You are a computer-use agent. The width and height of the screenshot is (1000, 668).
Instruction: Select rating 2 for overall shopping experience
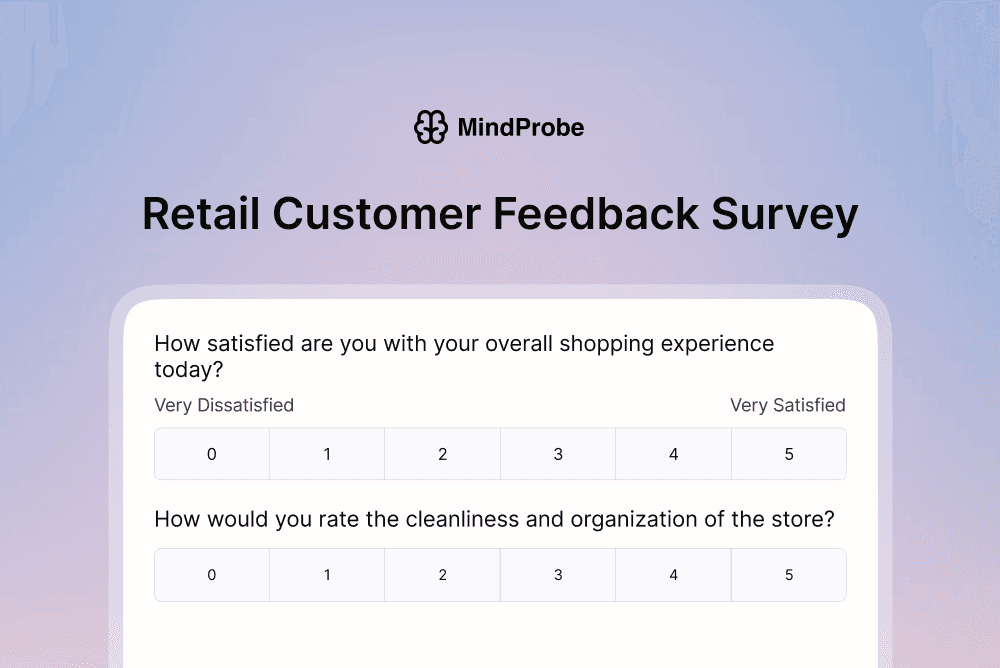[442, 453]
